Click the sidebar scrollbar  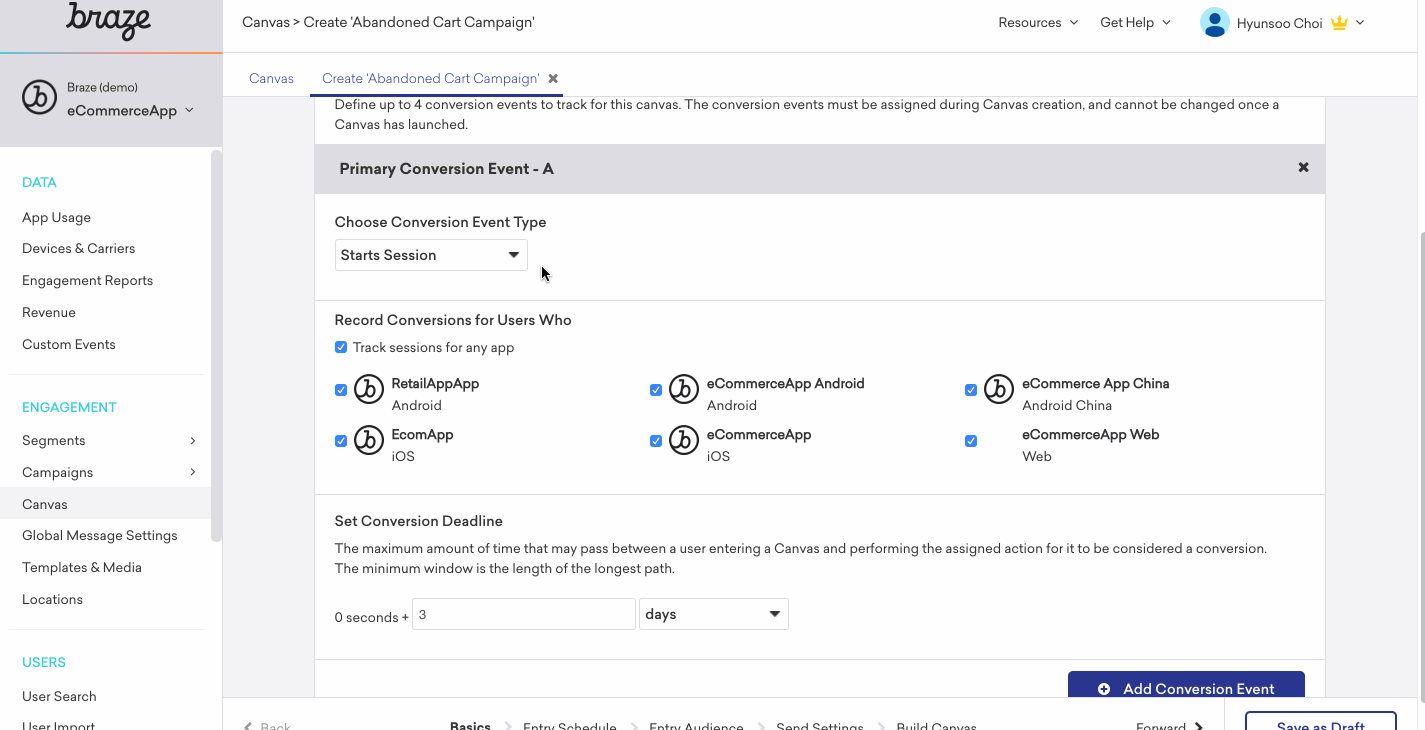point(216,346)
